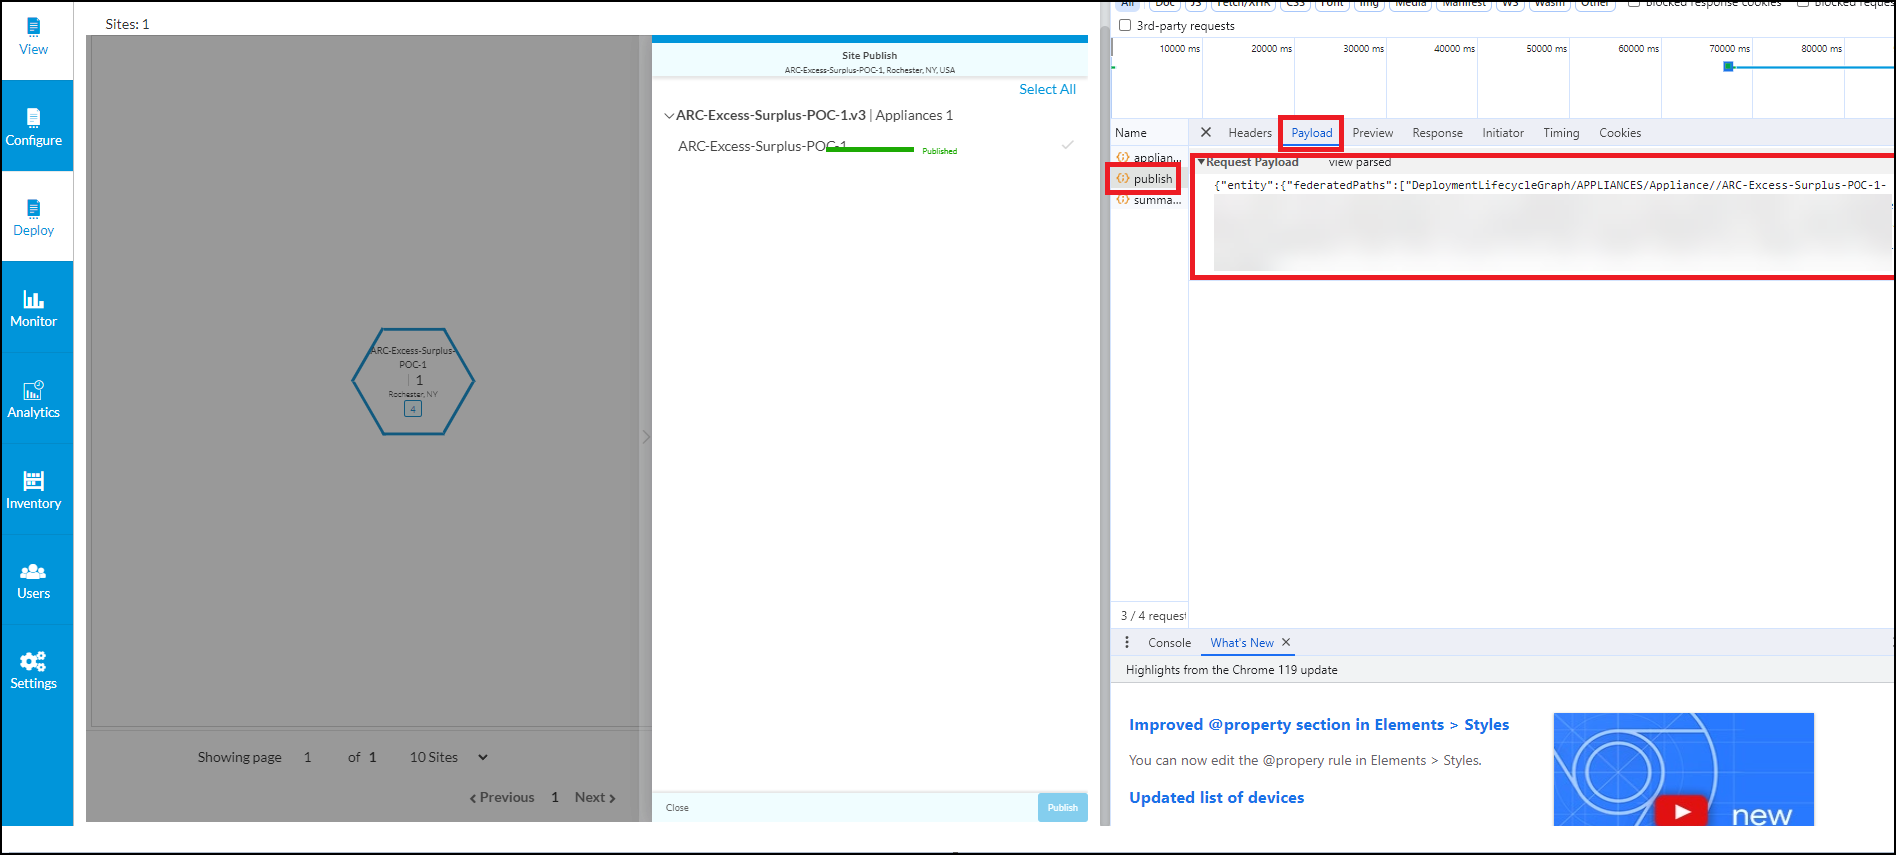The height and width of the screenshot is (855, 1896).
Task: Open Settings gear in sidebar
Action: (x=34, y=670)
